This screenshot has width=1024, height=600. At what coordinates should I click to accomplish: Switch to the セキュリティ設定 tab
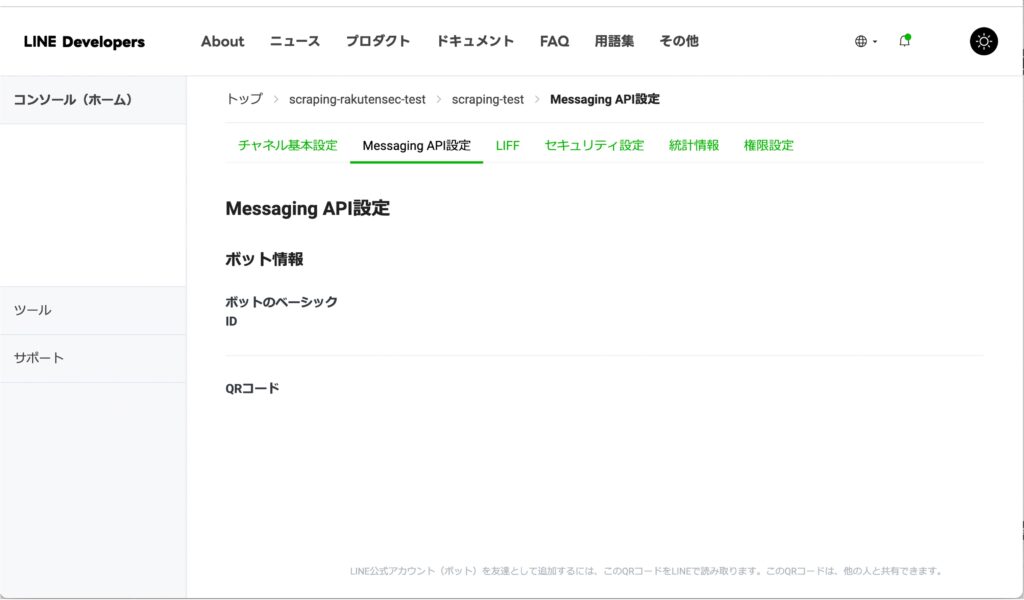(594, 145)
